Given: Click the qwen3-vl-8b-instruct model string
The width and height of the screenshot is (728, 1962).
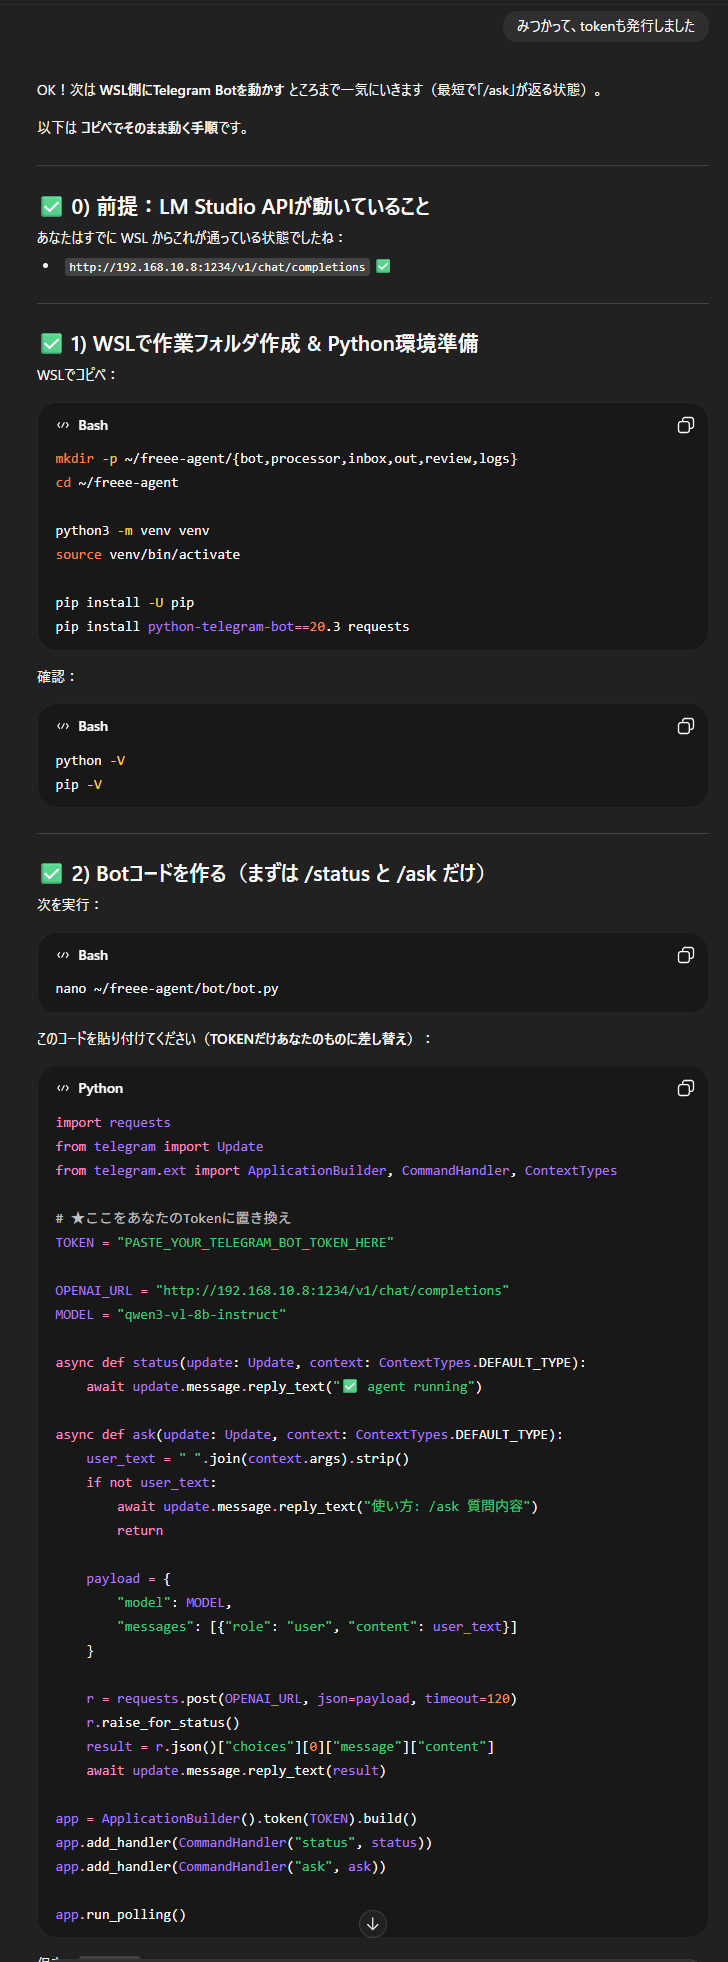Looking at the screenshot, I should click(201, 1314).
